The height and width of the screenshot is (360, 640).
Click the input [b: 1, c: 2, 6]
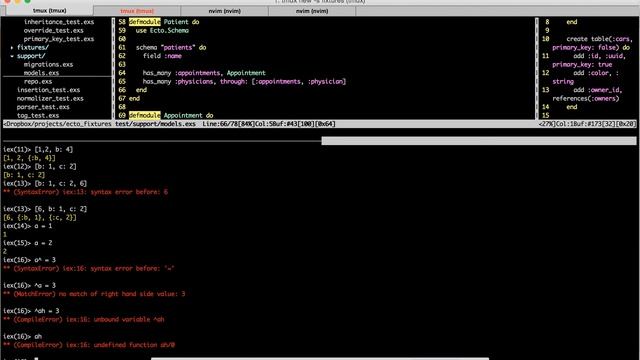[x=60, y=184]
